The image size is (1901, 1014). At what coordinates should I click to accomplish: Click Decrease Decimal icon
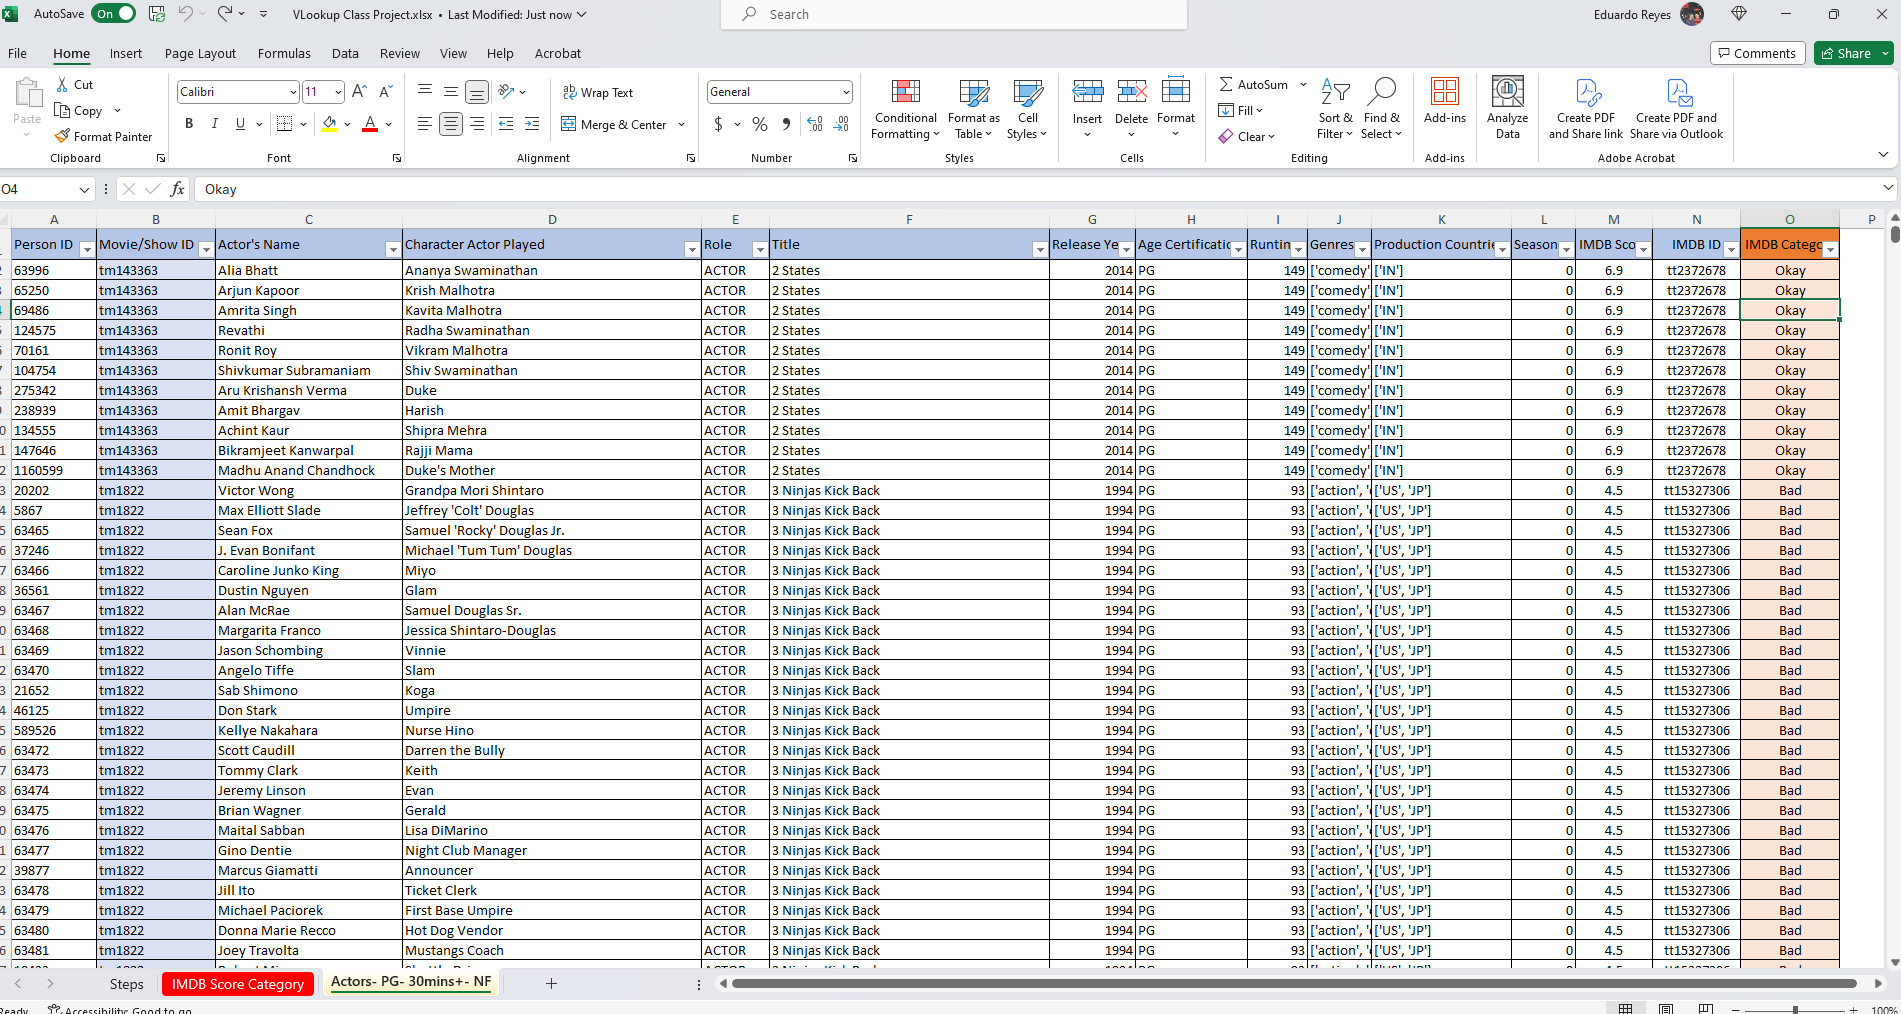842,124
